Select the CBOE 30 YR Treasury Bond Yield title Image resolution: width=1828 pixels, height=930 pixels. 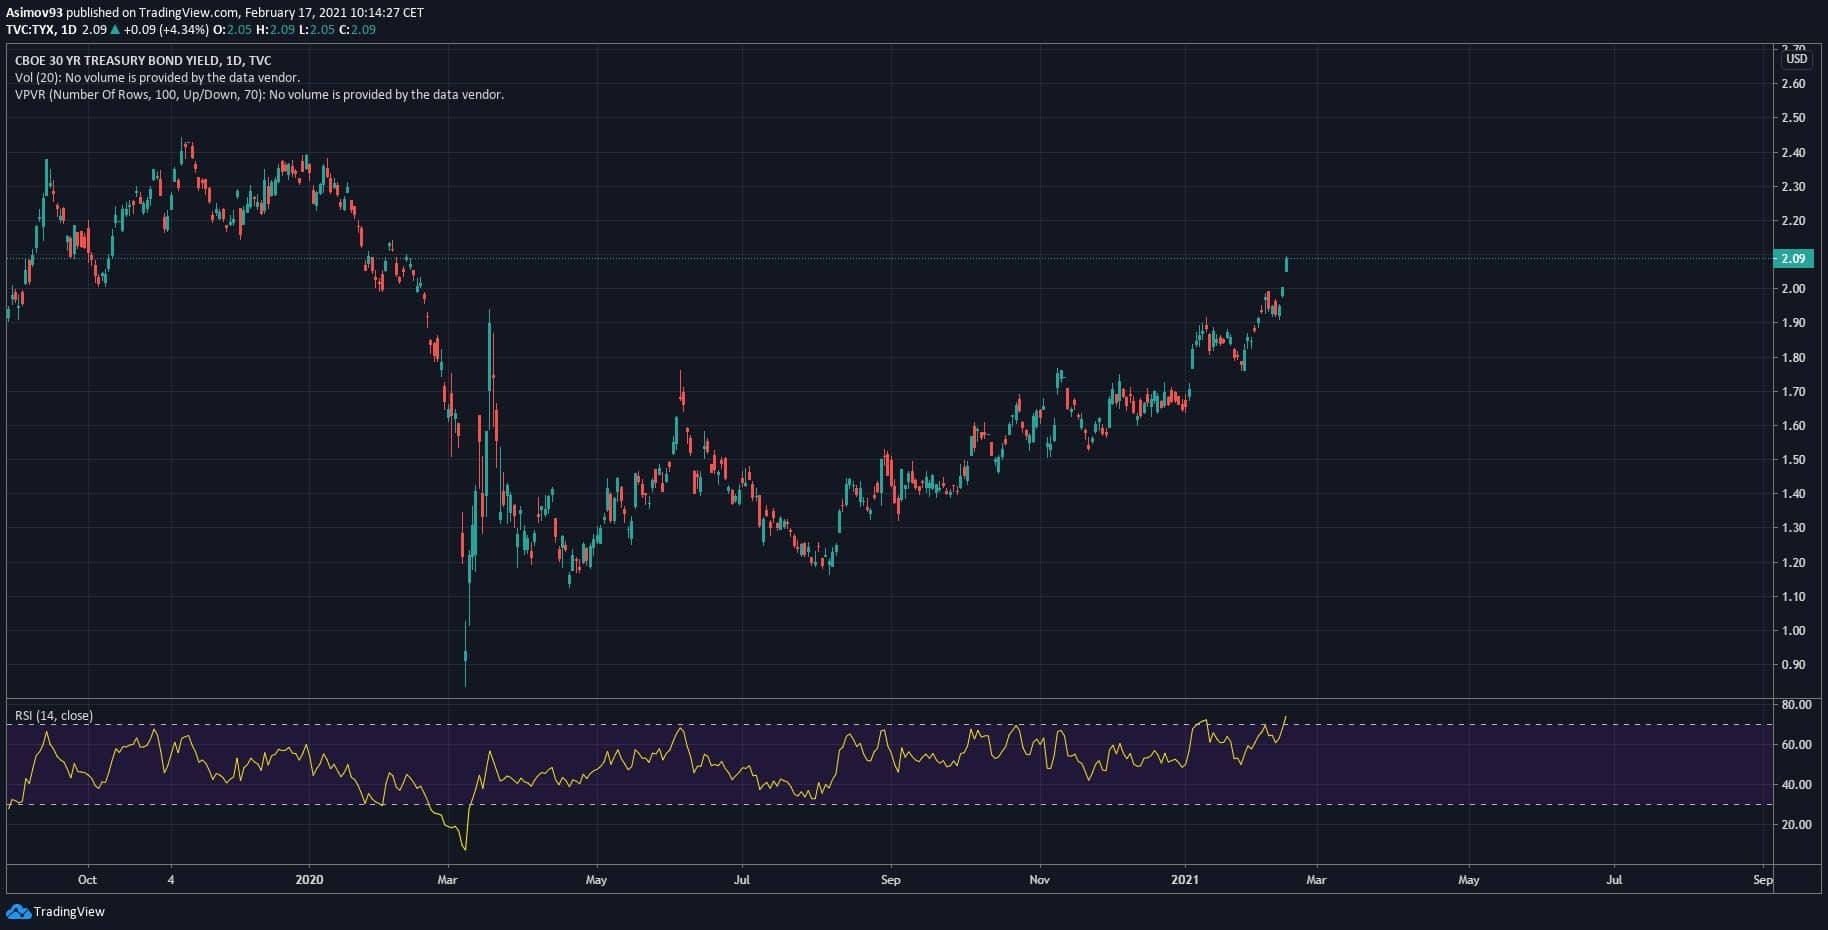click(143, 60)
